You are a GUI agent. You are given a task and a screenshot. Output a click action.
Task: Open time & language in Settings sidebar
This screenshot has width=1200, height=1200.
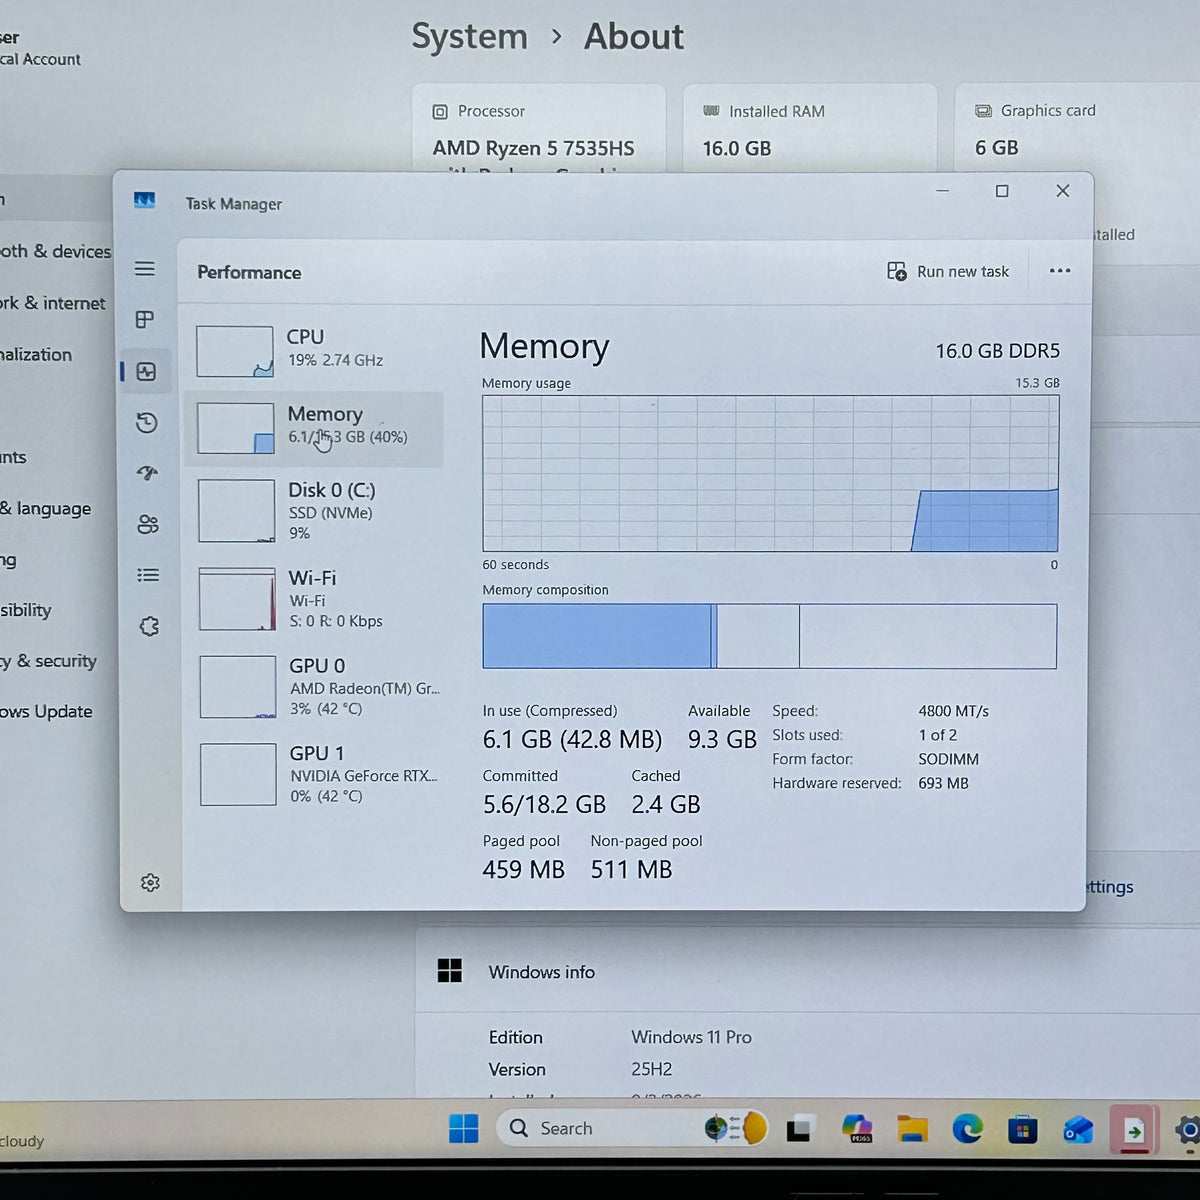click(x=45, y=508)
